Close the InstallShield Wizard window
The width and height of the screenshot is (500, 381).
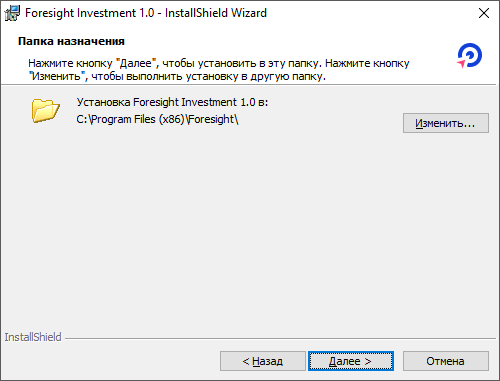pyautogui.click(x=484, y=13)
